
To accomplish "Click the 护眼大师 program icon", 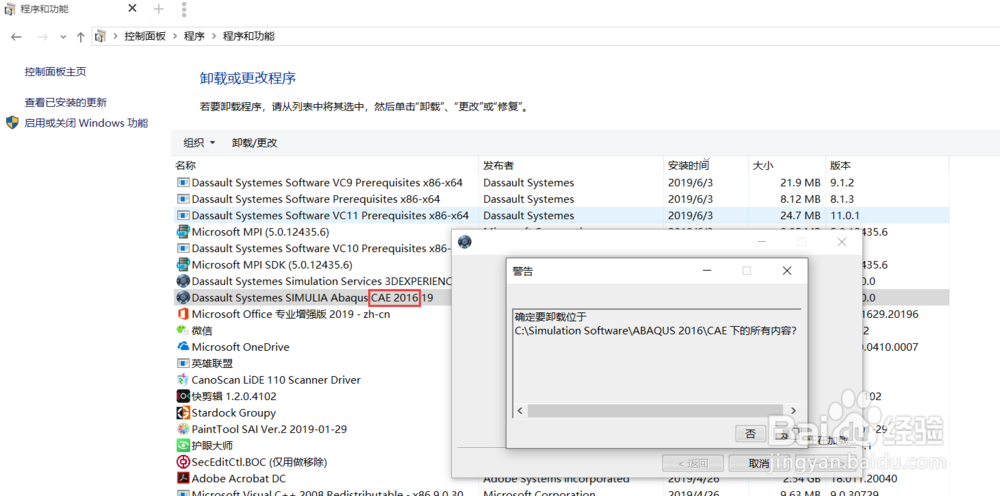I will (183, 445).
